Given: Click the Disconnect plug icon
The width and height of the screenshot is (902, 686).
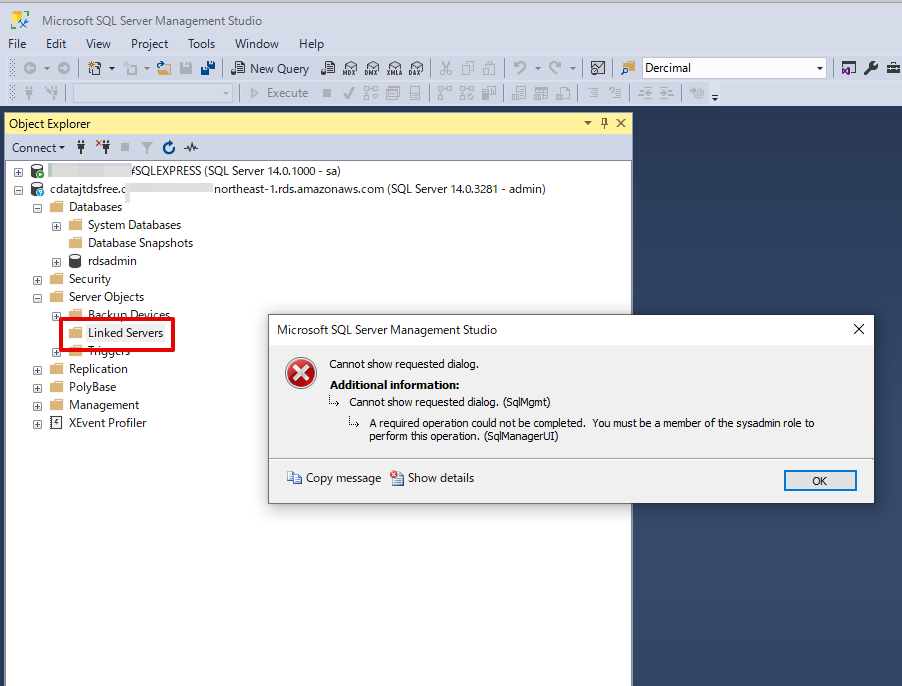Looking at the screenshot, I should (x=104, y=148).
